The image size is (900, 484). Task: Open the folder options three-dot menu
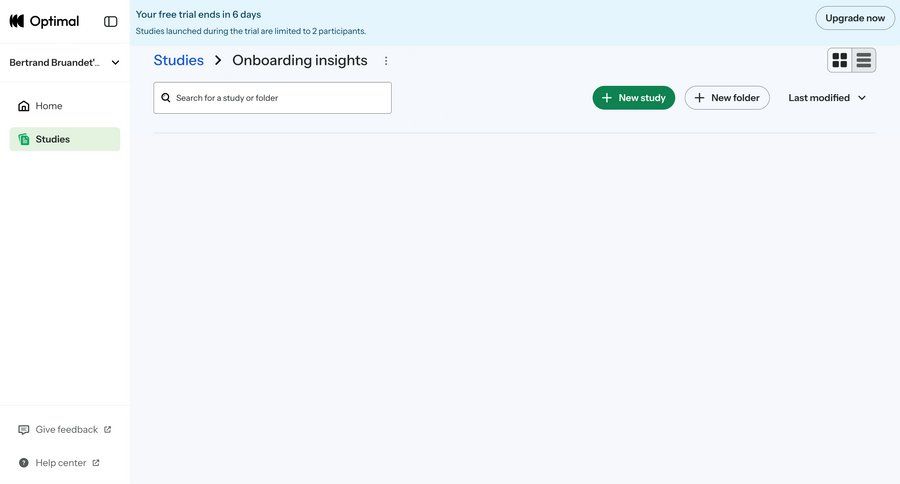point(386,61)
